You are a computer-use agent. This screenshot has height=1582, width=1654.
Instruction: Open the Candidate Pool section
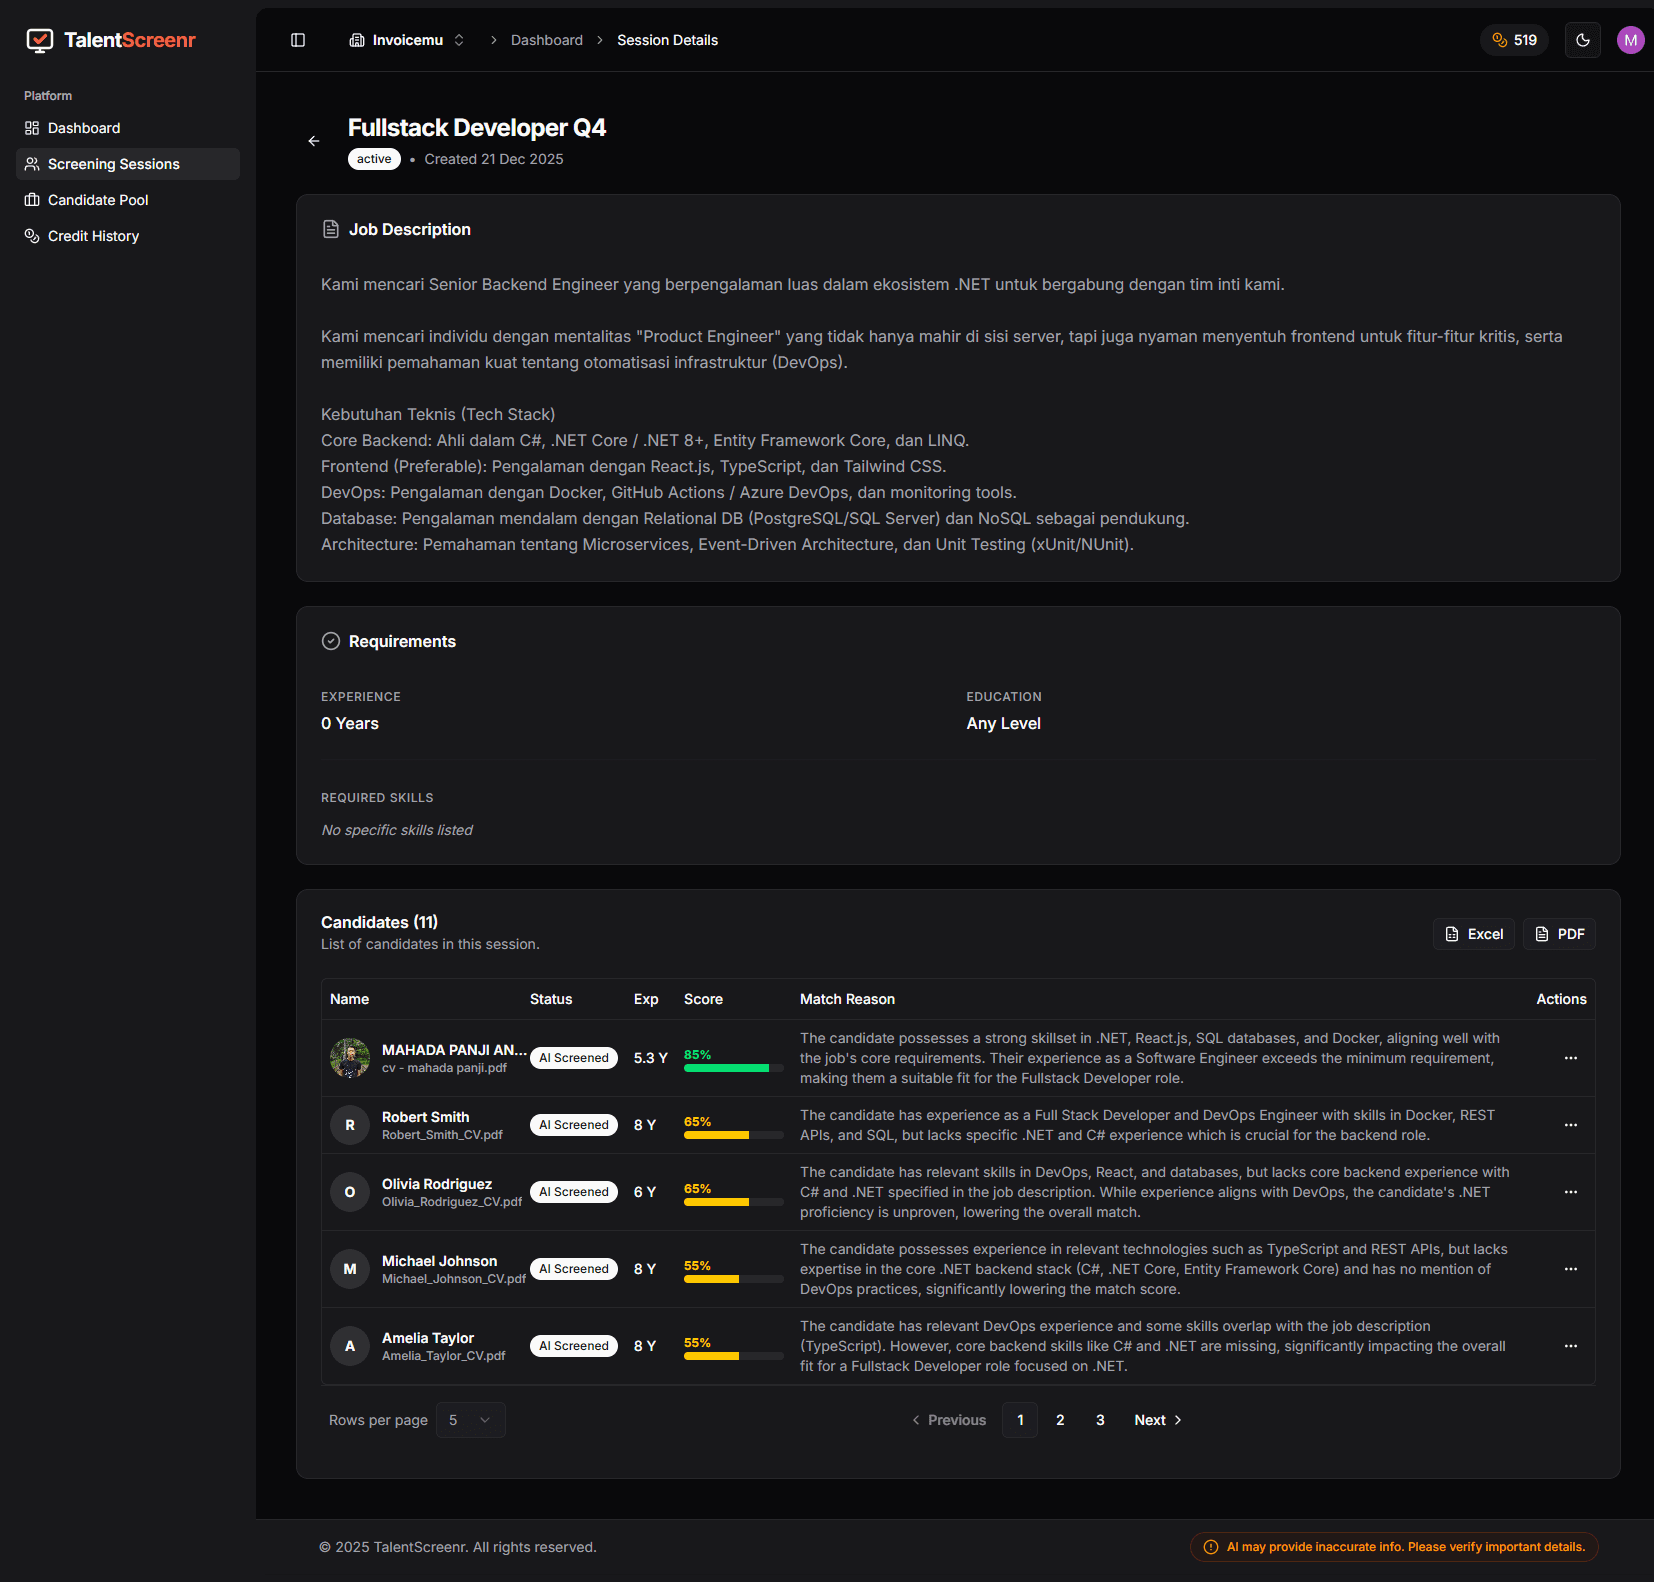(x=97, y=200)
